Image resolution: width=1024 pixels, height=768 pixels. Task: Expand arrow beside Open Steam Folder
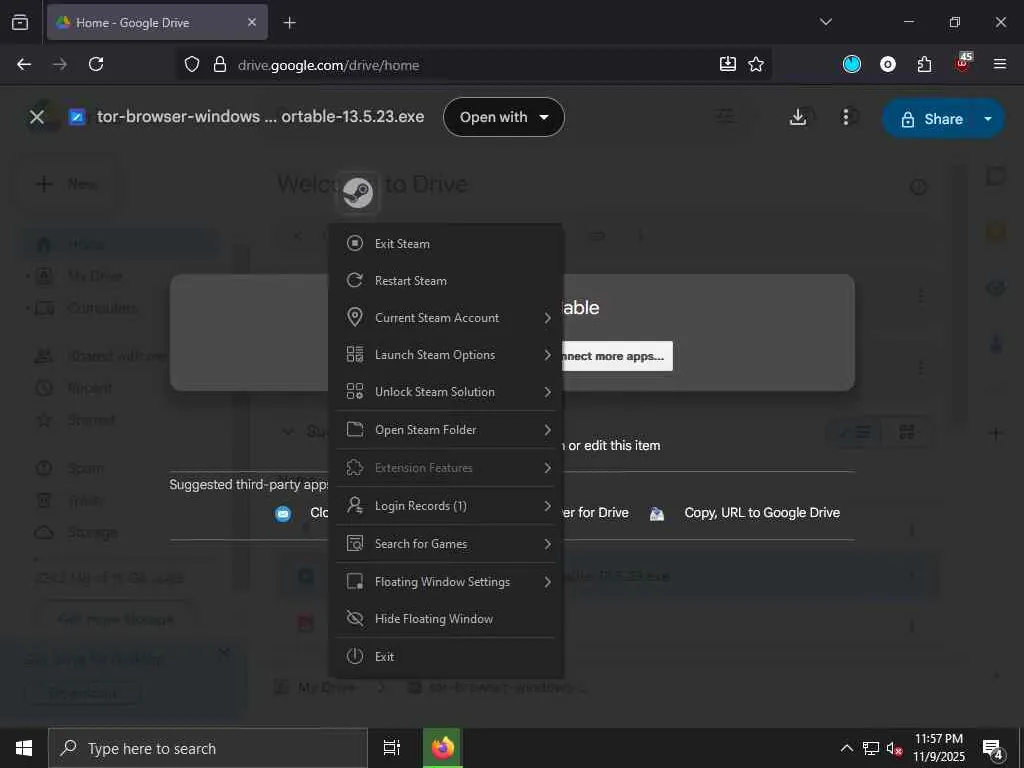pyautogui.click(x=547, y=430)
